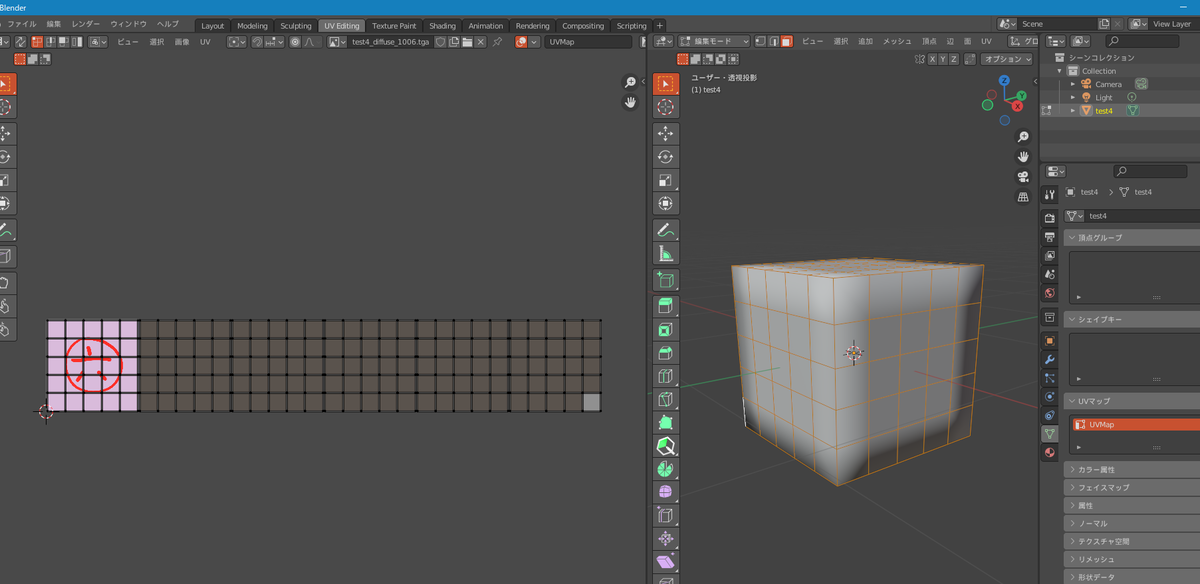Select the Cursor tool in 3D viewport
1200x584 pixels.
pos(666,108)
